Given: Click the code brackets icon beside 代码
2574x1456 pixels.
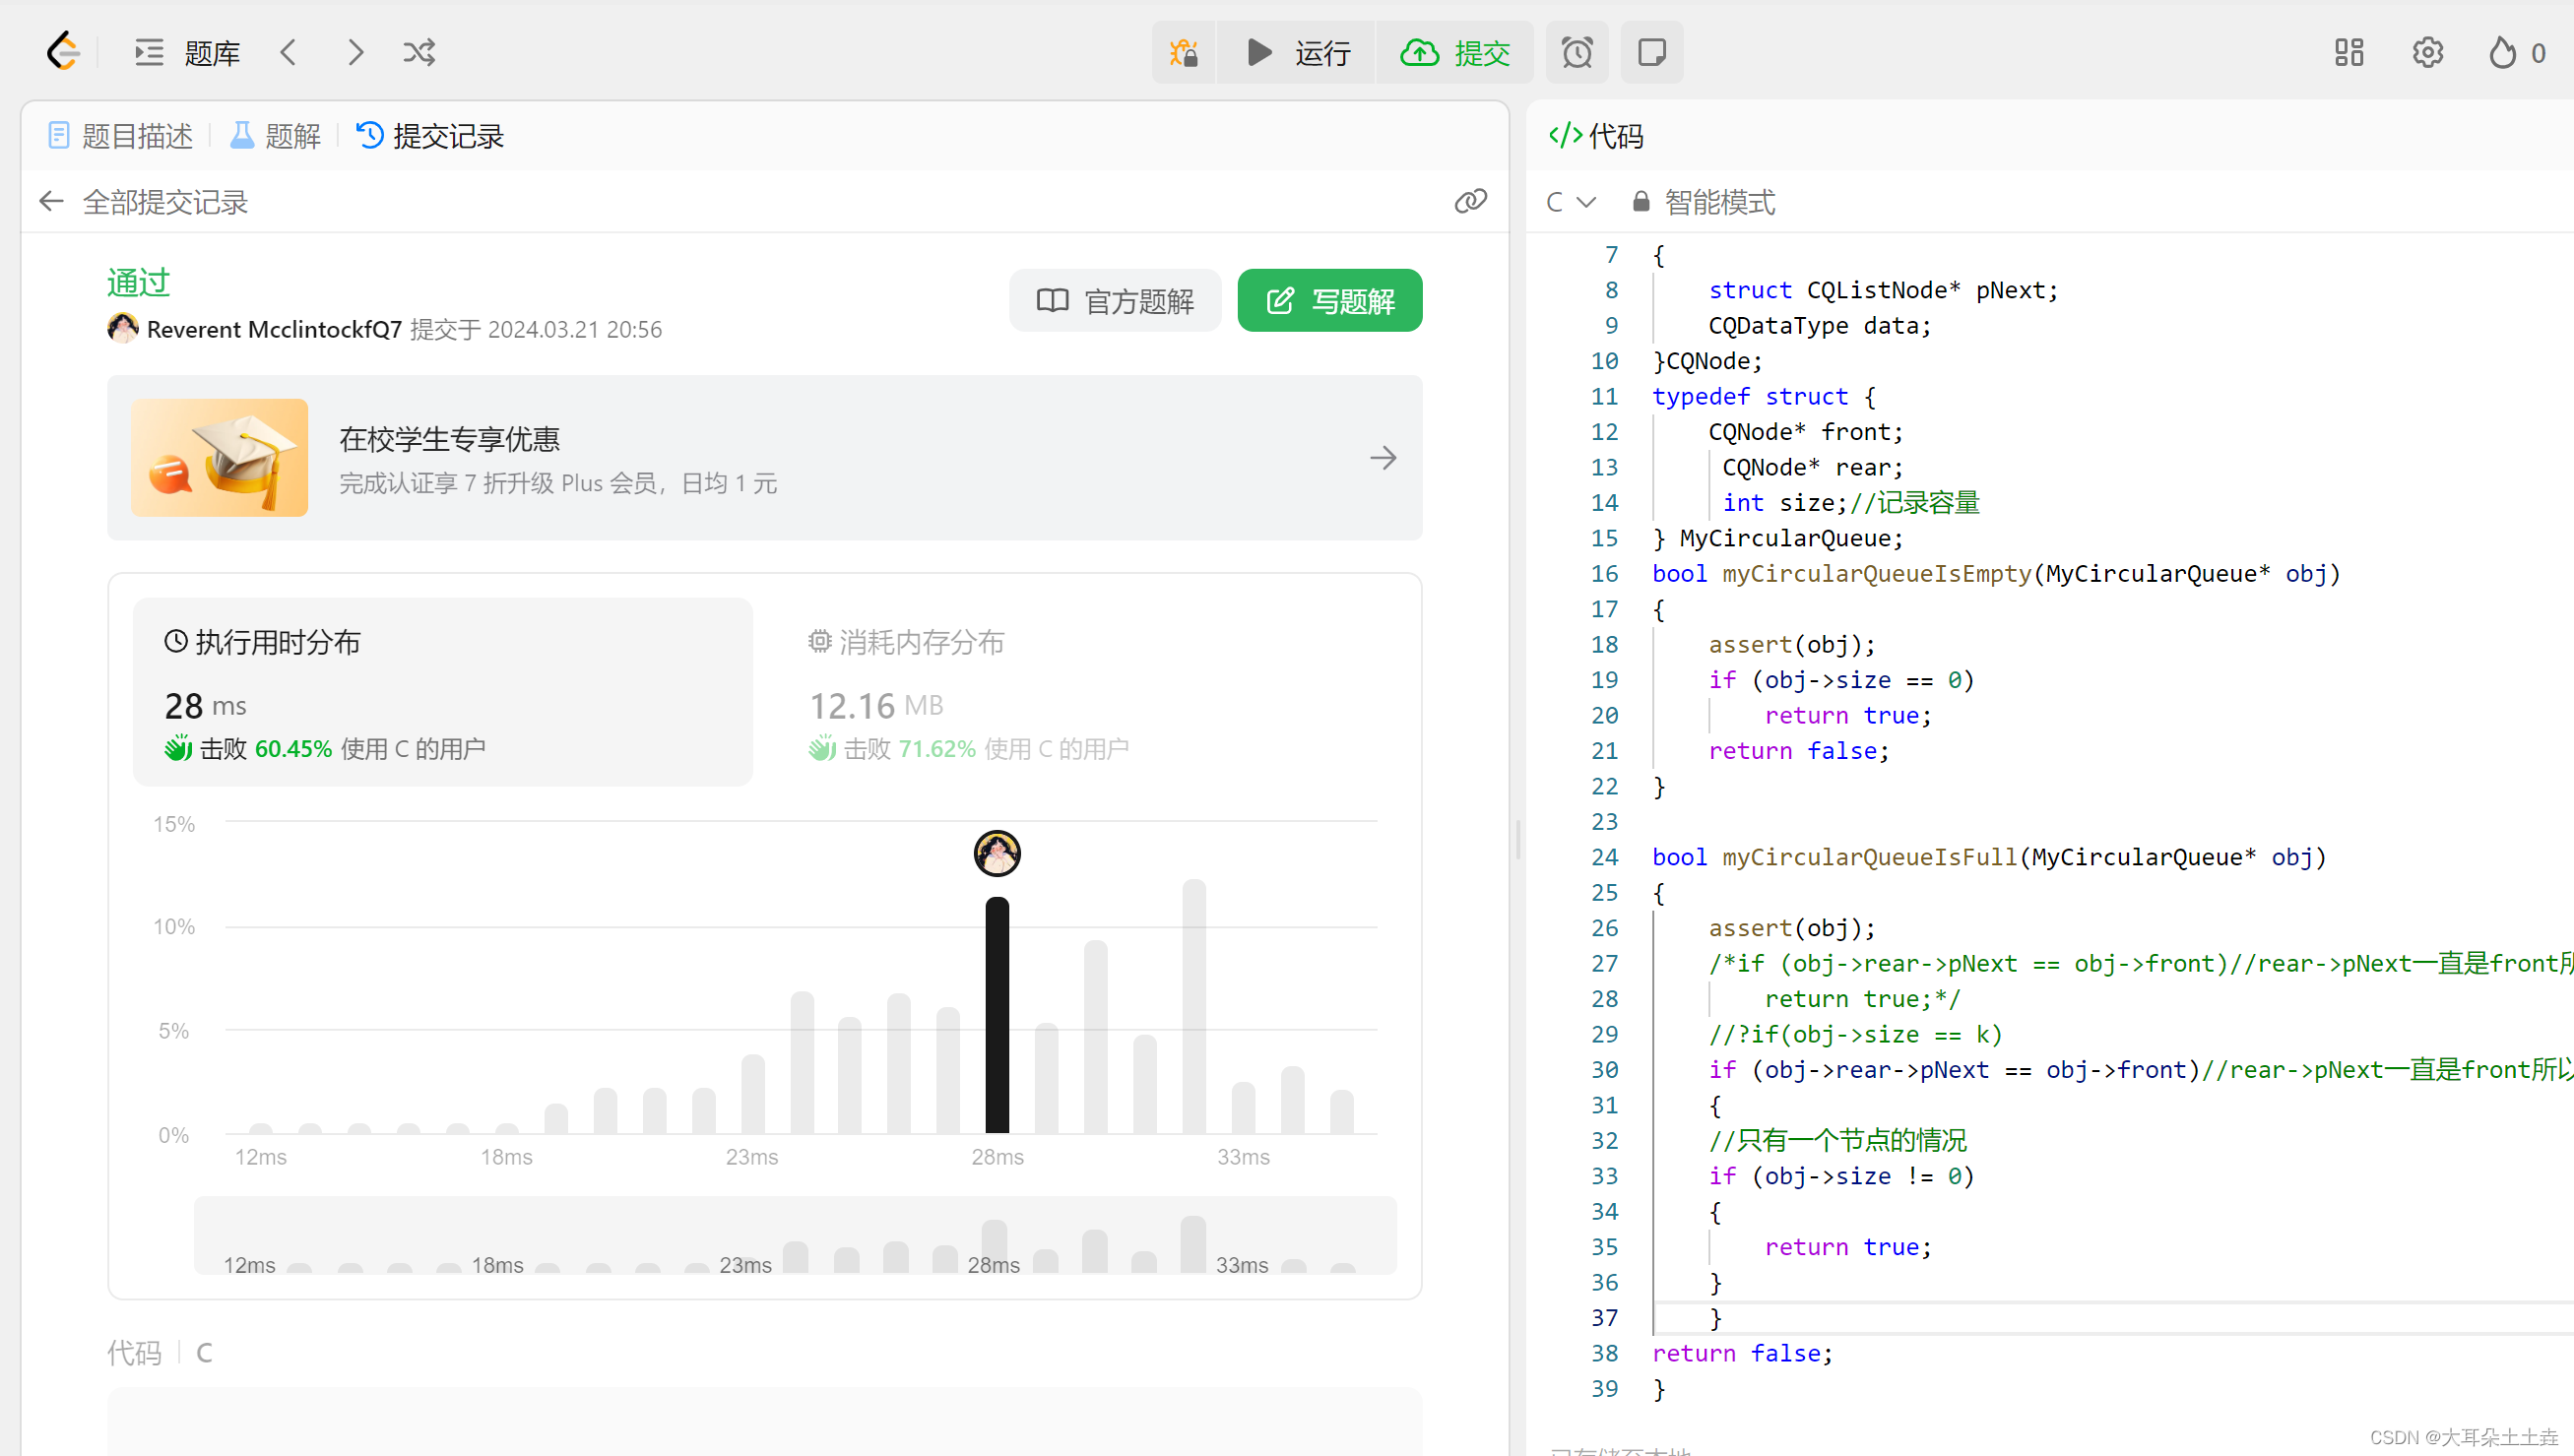Looking at the screenshot, I should [x=1564, y=135].
